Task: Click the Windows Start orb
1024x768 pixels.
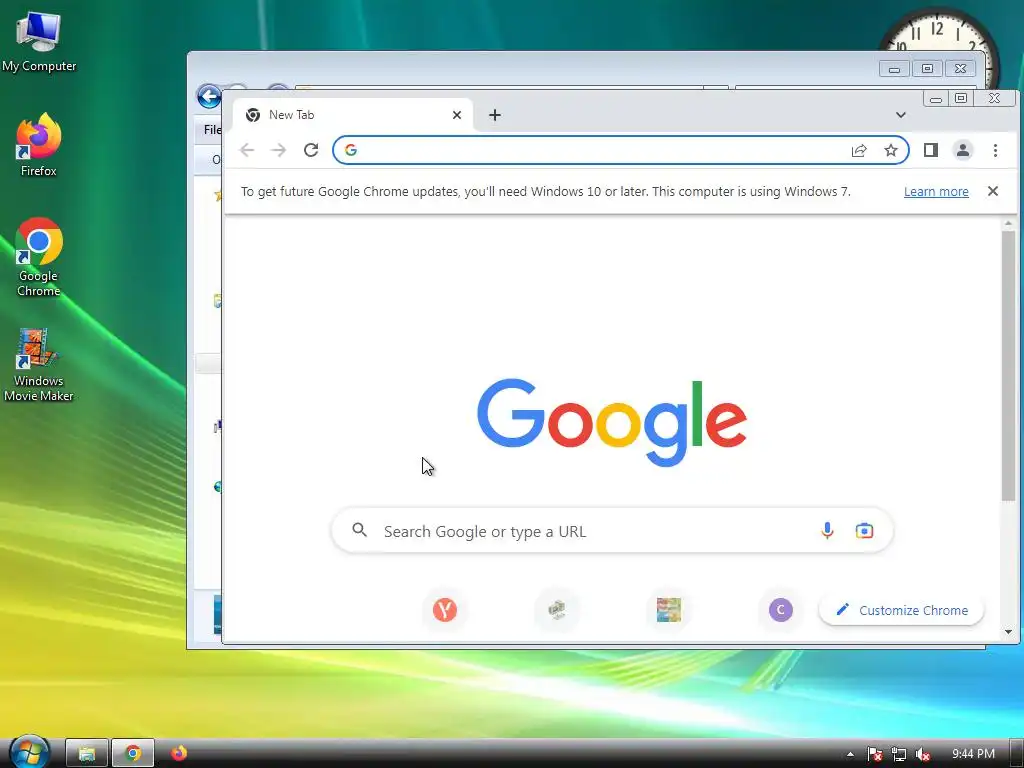Action: (x=29, y=752)
